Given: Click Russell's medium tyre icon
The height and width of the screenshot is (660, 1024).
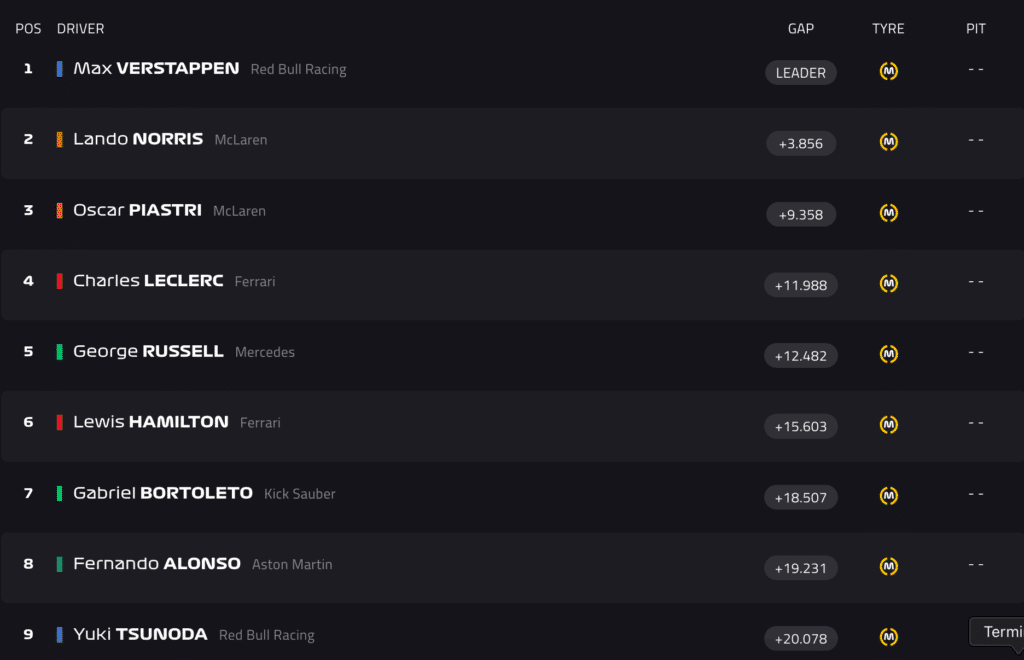Looking at the screenshot, I should 888,354.
